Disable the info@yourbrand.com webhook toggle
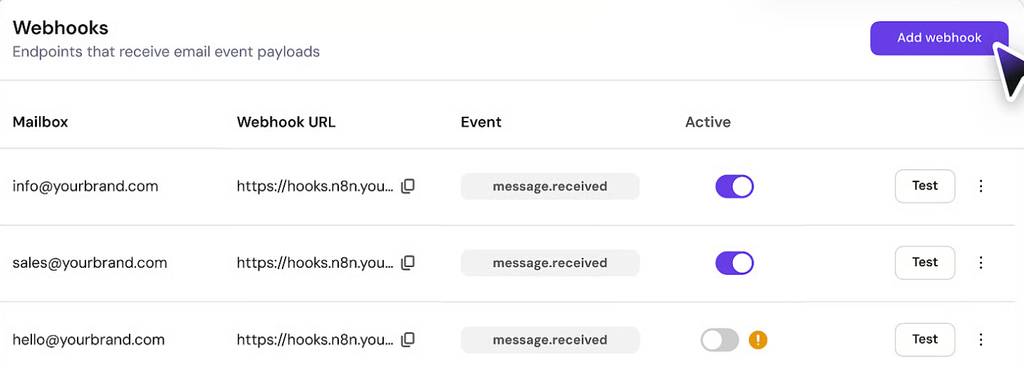The height and width of the screenshot is (366, 1024). 735,186
